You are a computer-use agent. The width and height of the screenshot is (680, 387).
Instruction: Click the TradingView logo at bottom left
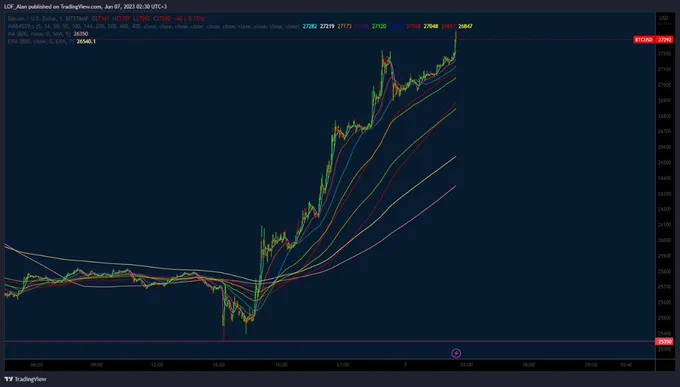click(25, 379)
